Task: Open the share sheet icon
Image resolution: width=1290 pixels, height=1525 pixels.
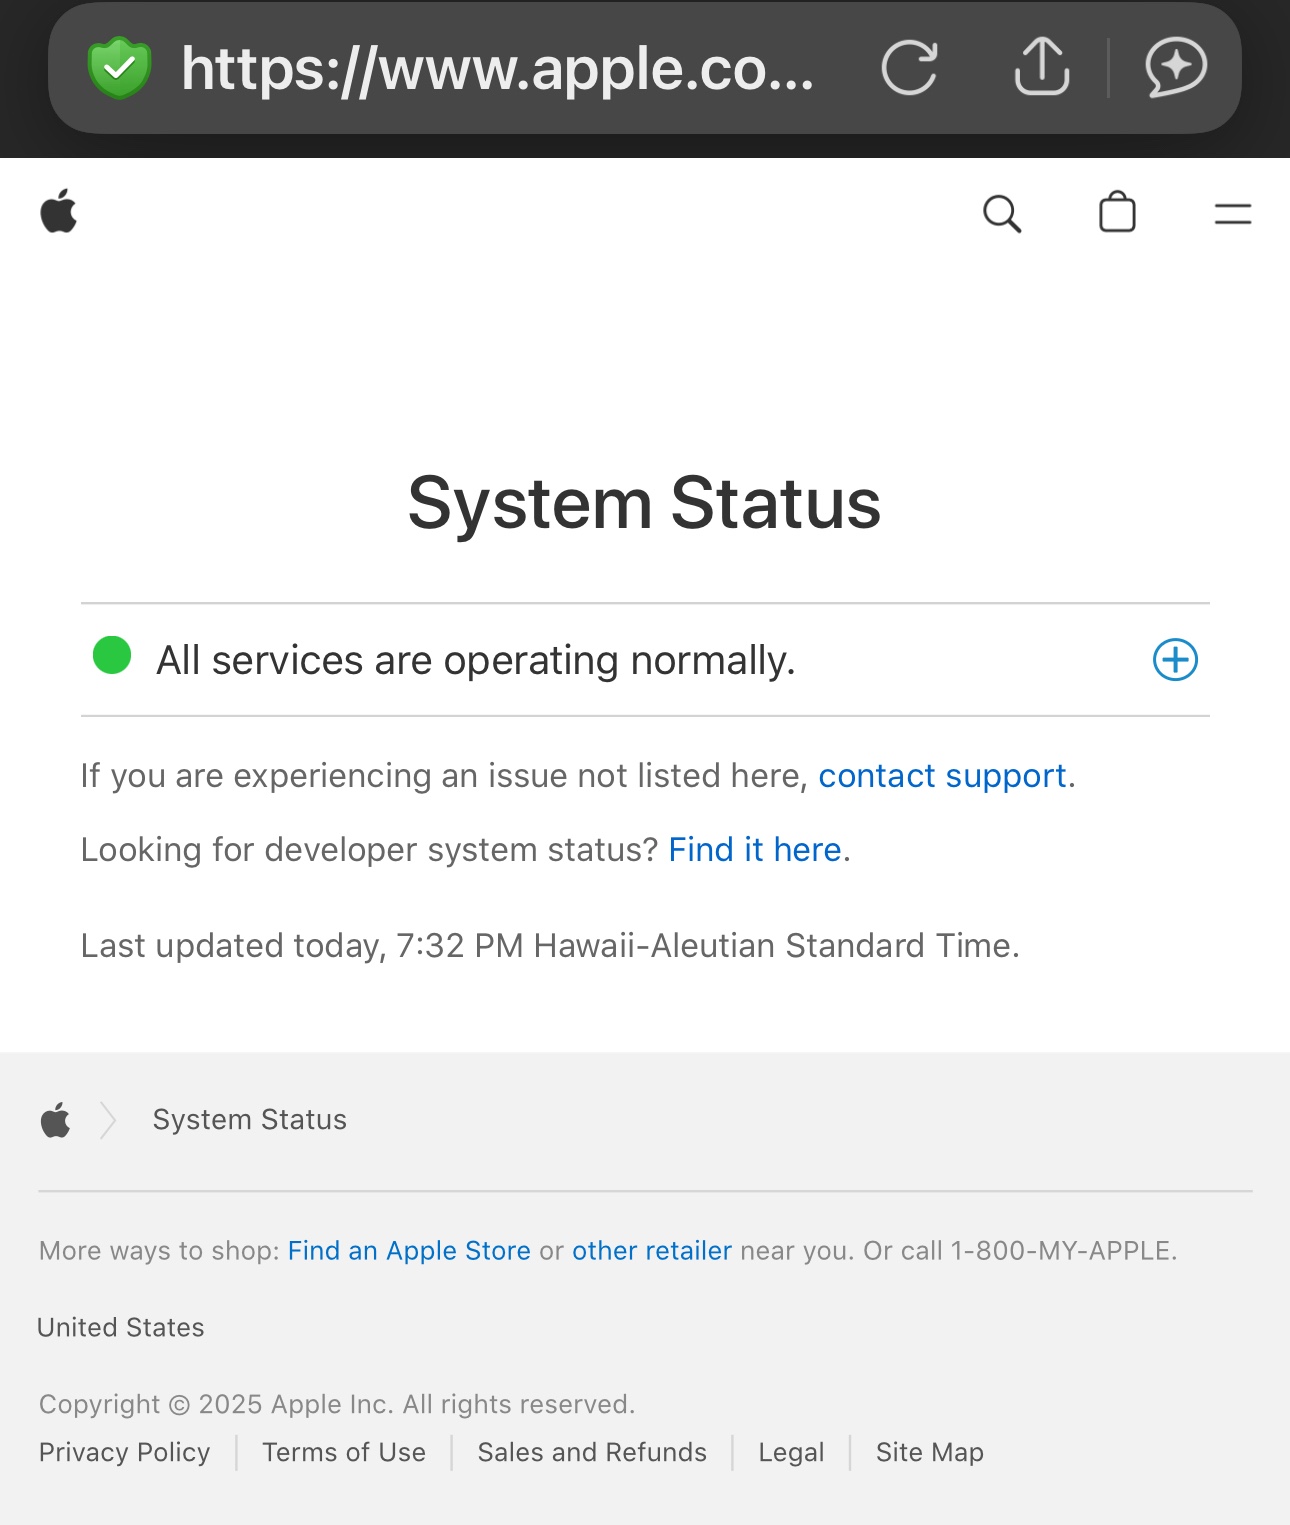Action: pyautogui.click(x=1042, y=66)
